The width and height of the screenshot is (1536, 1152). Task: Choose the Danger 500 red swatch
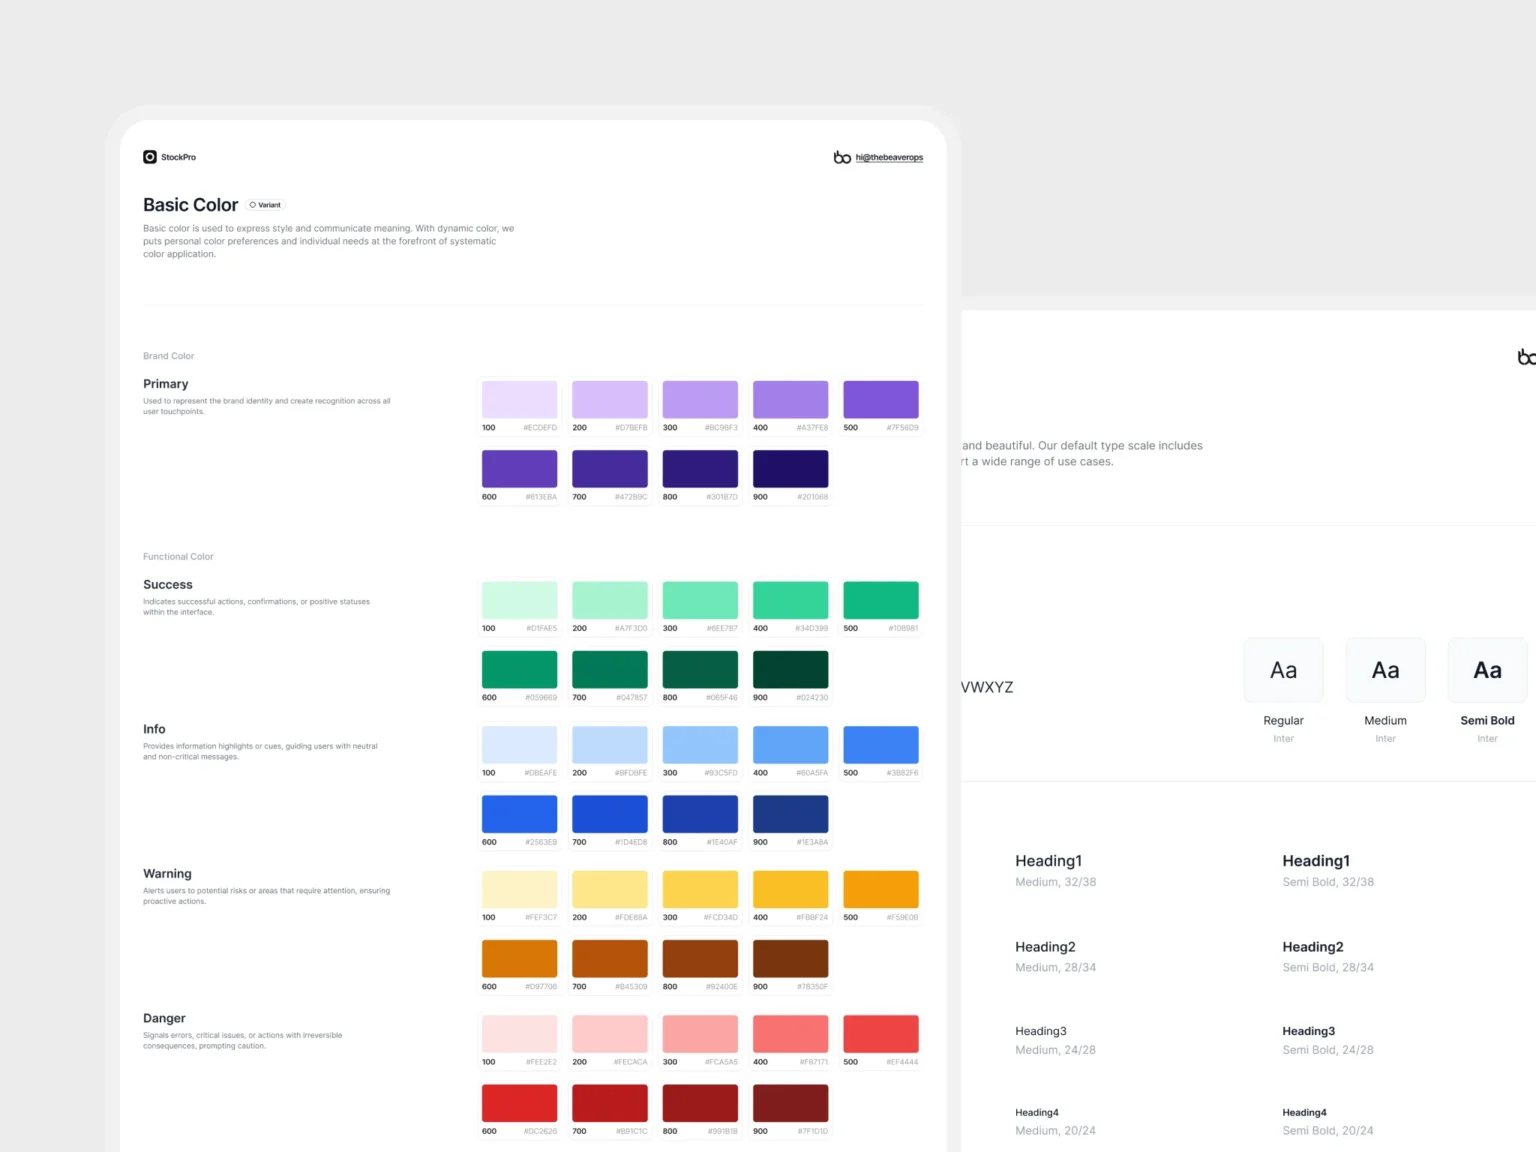click(880, 1034)
